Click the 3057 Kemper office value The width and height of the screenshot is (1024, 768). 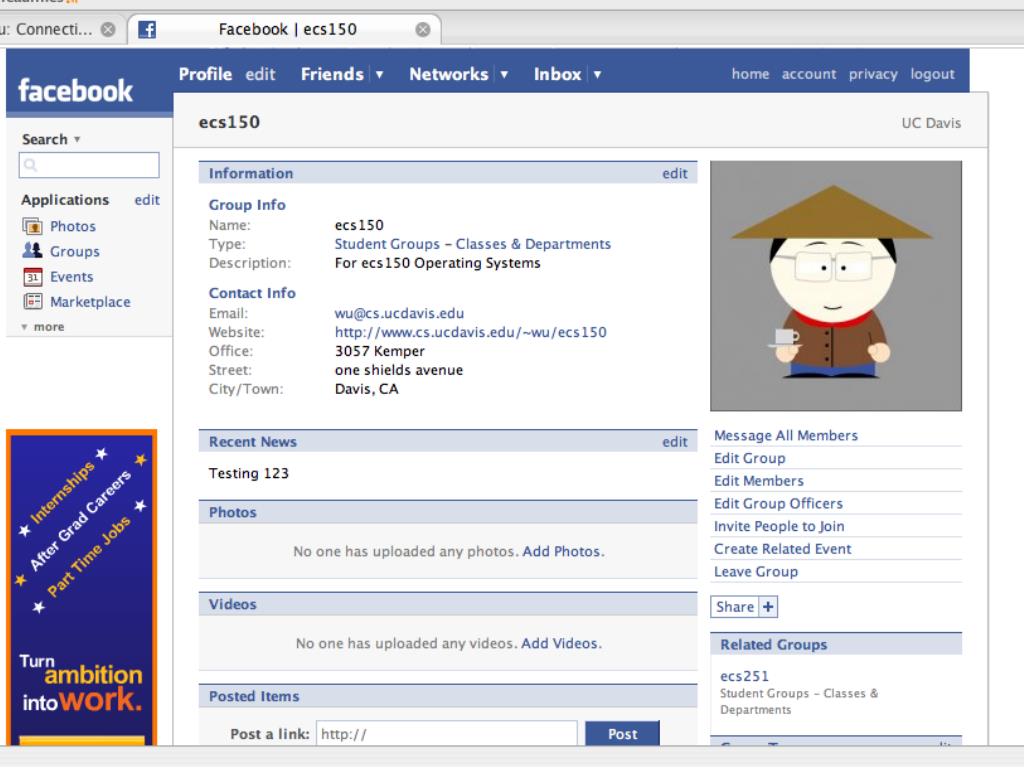379,351
